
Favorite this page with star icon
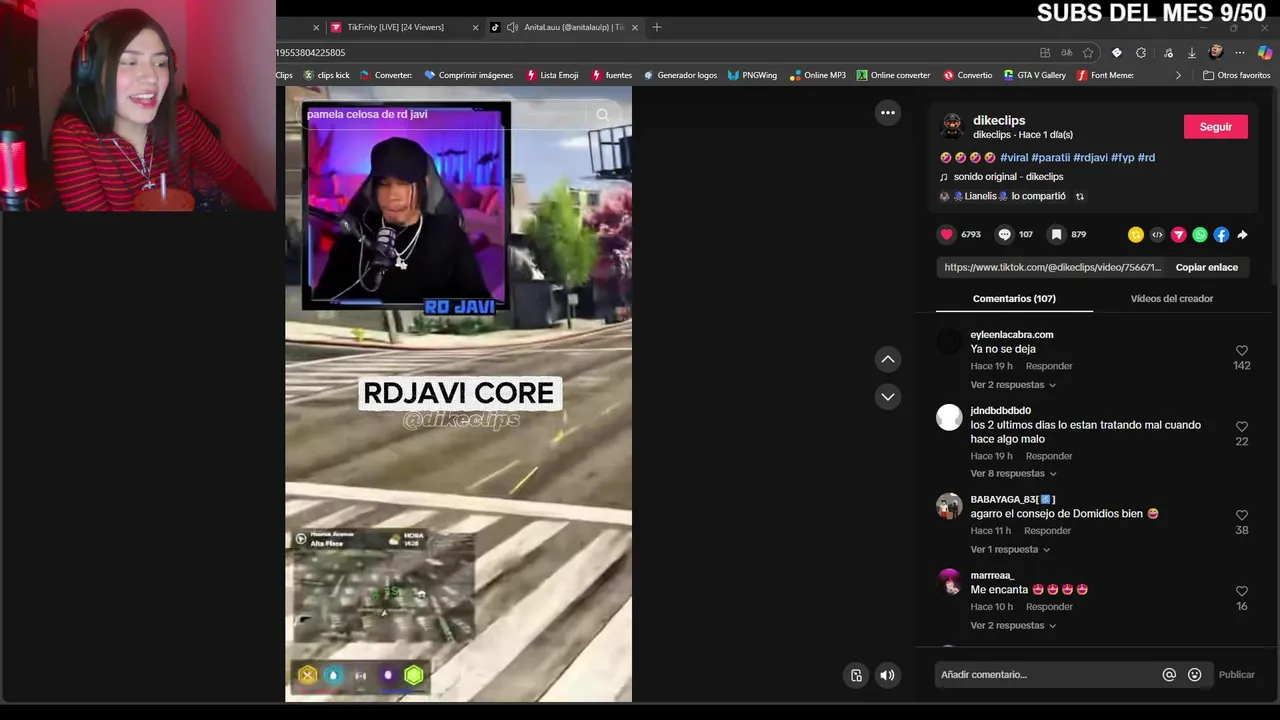point(1088,53)
